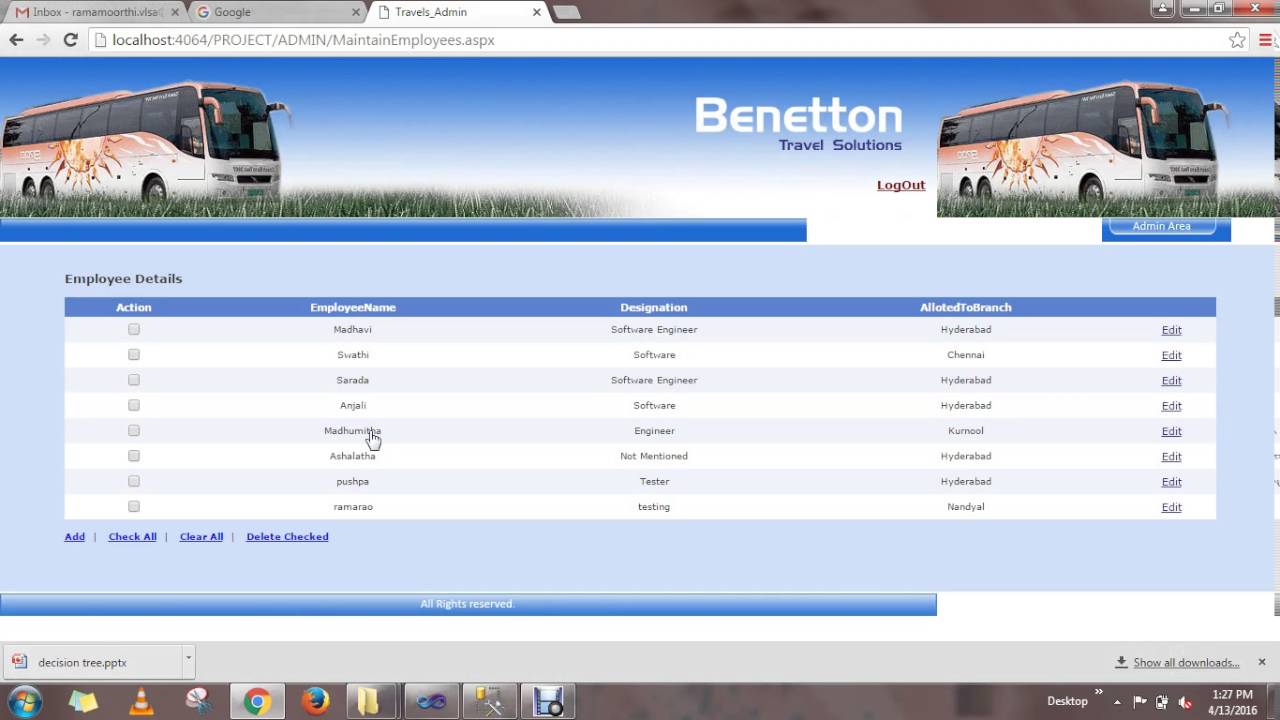Tick the checkbox for Anjali
This screenshot has width=1280, height=720.
click(x=134, y=405)
